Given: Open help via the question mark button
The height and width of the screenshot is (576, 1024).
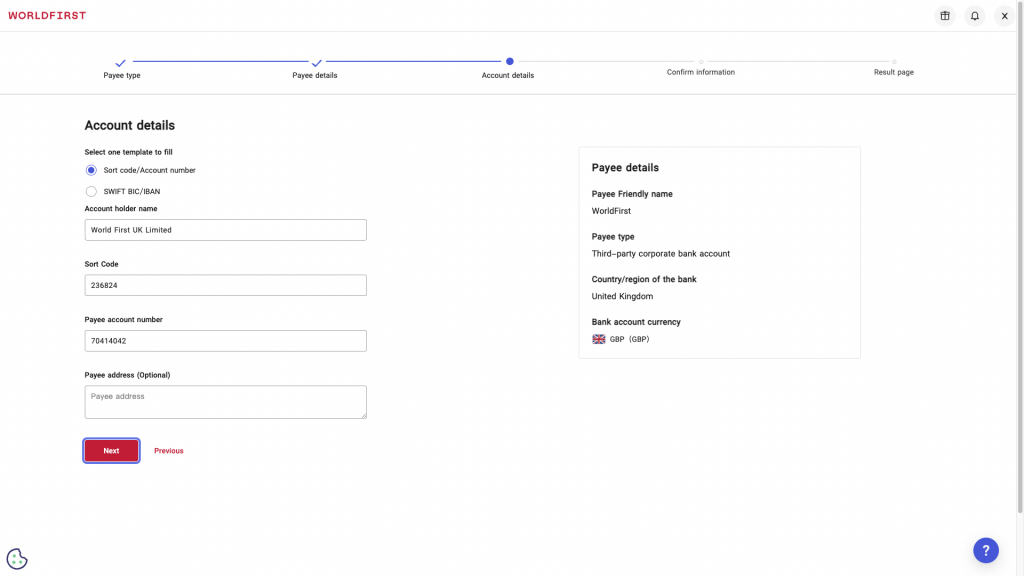Looking at the screenshot, I should tap(986, 550).
